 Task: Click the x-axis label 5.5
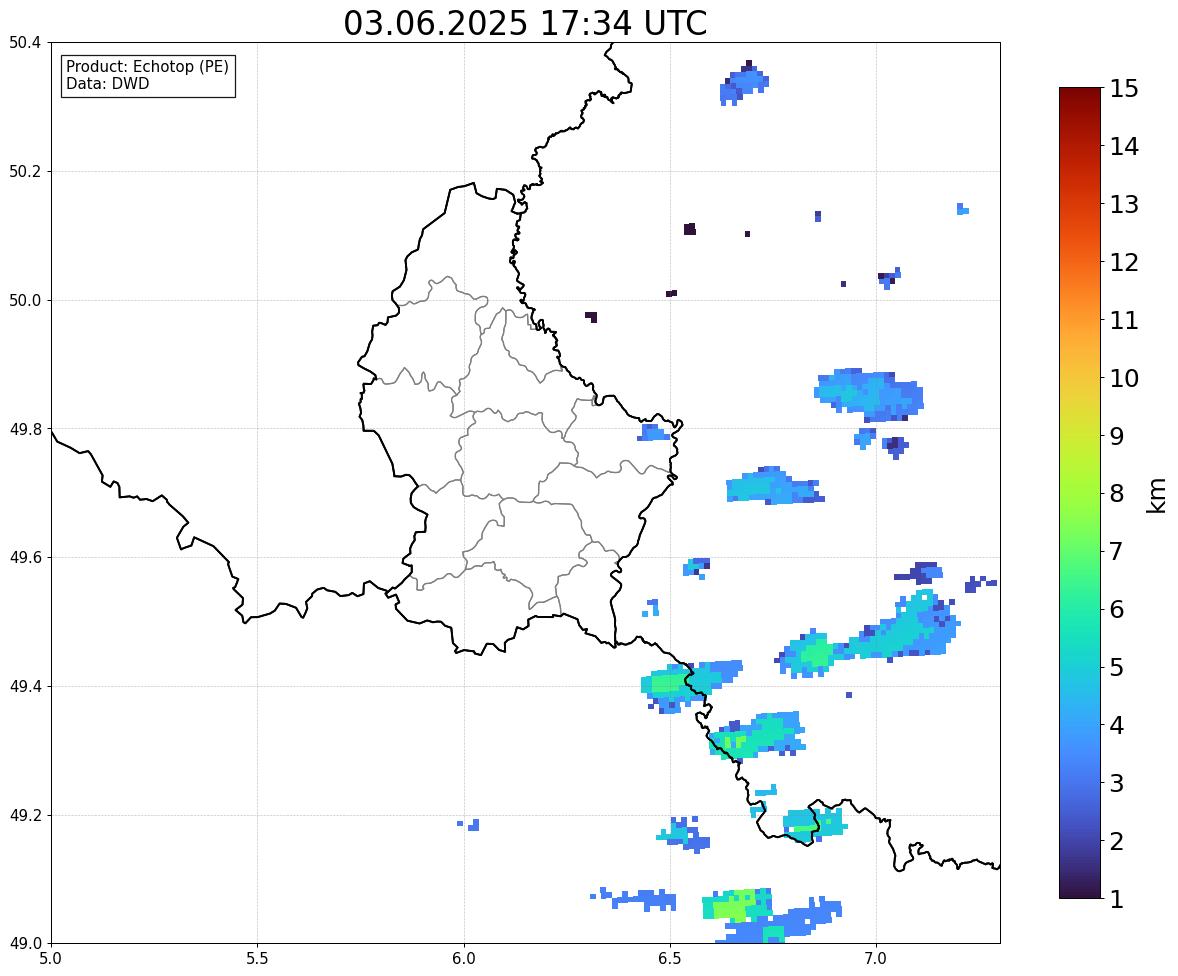(257, 959)
